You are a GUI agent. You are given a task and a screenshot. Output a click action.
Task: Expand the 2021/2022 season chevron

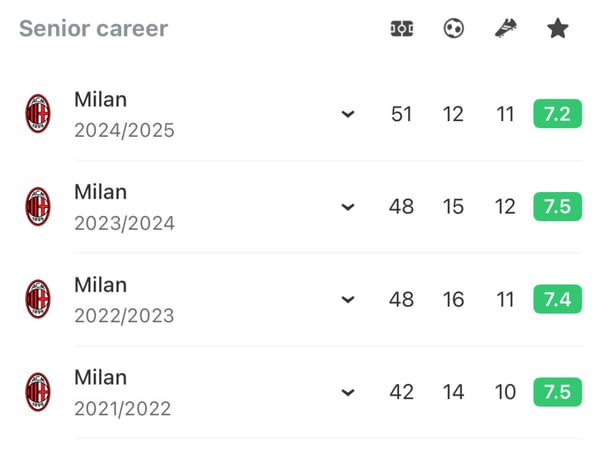[348, 392]
